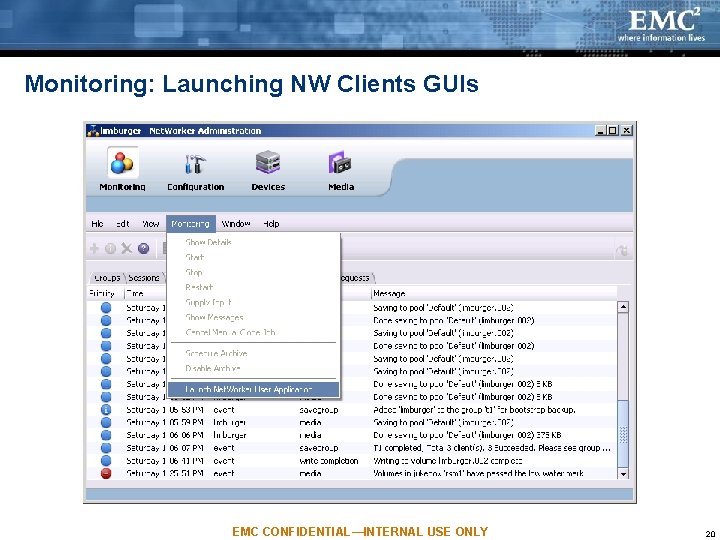Open the Window menu
Viewport: 720px width, 540px height.
tap(236, 224)
